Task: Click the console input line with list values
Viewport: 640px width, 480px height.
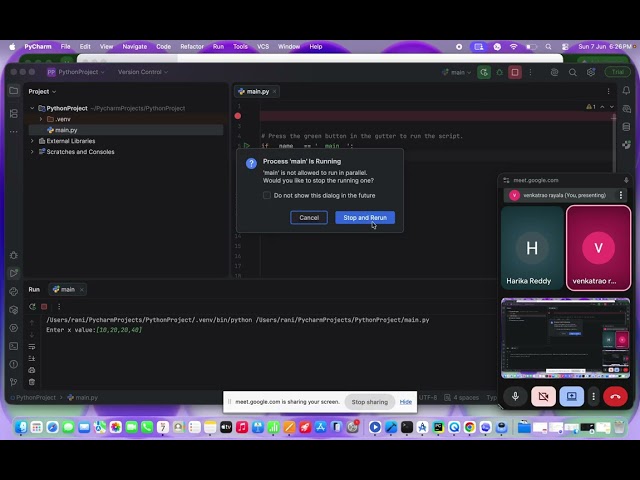Action: click(94, 330)
